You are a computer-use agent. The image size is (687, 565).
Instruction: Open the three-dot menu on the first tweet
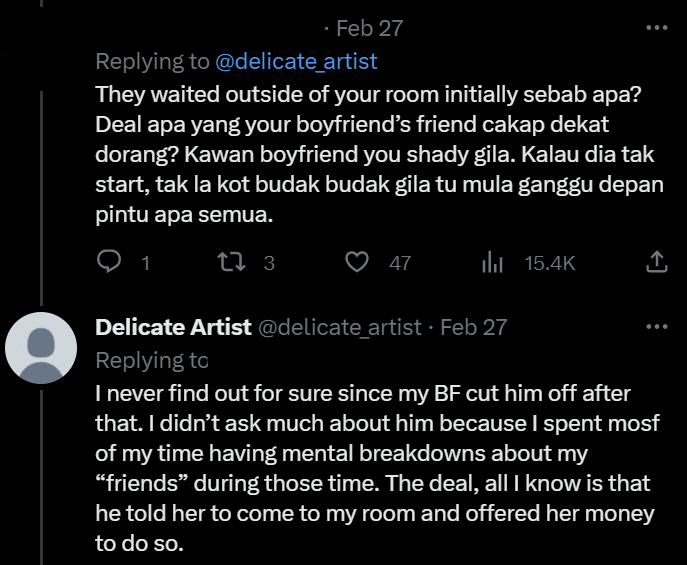[x=657, y=28]
